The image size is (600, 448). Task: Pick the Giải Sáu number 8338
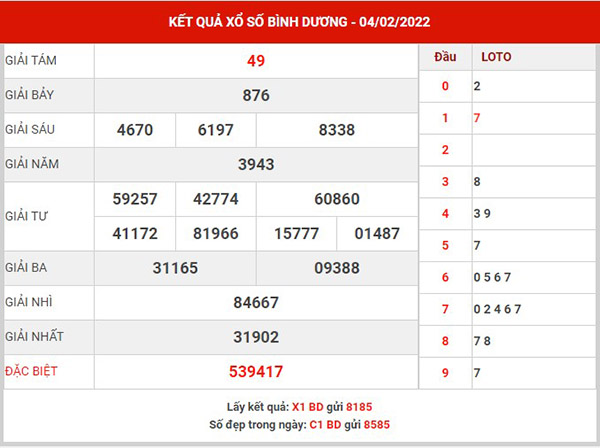click(x=337, y=130)
